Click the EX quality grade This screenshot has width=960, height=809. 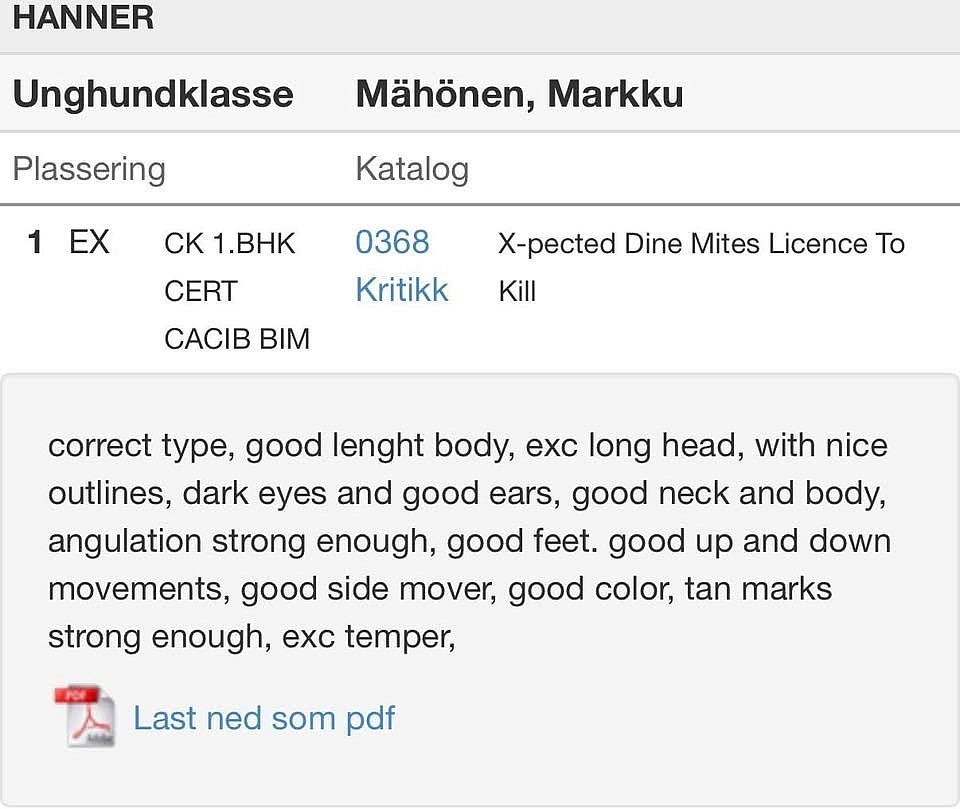click(x=89, y=242)
